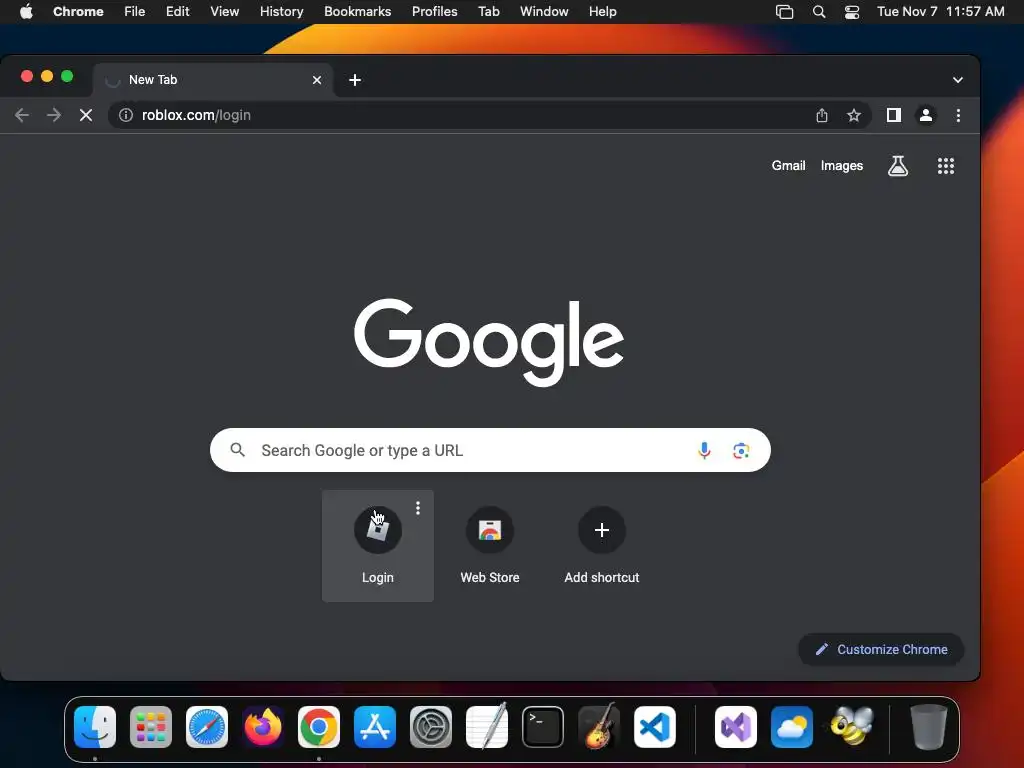Share this page from the address bar

(x=822, y=116)
